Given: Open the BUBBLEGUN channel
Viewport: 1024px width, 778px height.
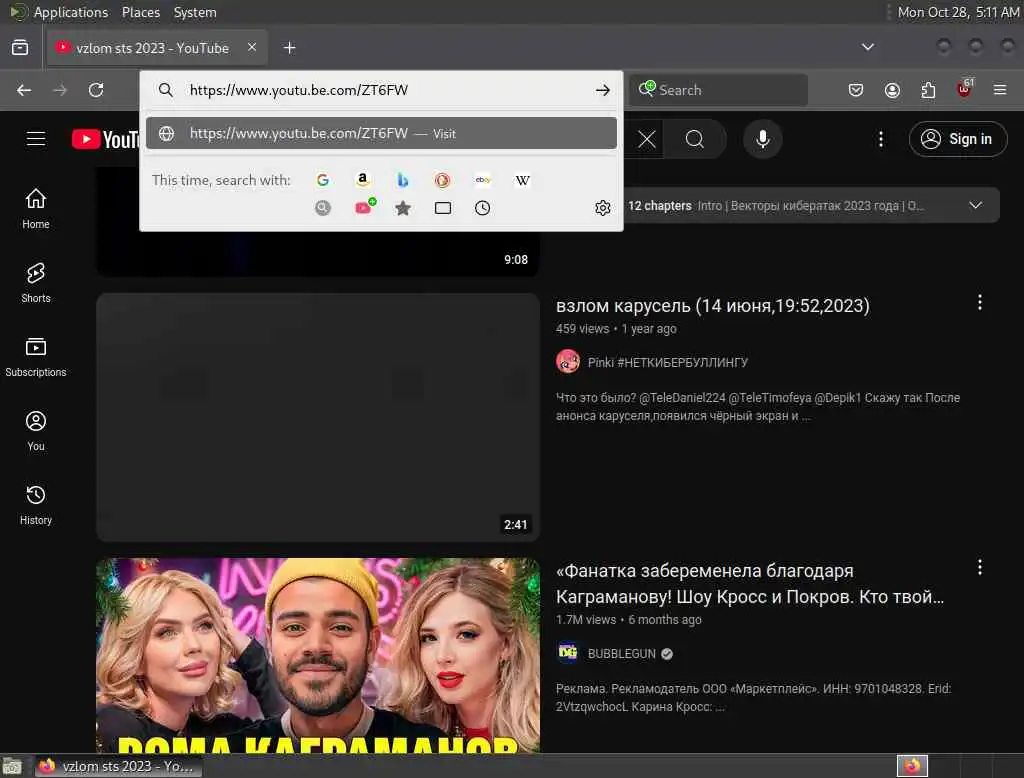Looking at the screenshot, I should click(x=621, y=654).
